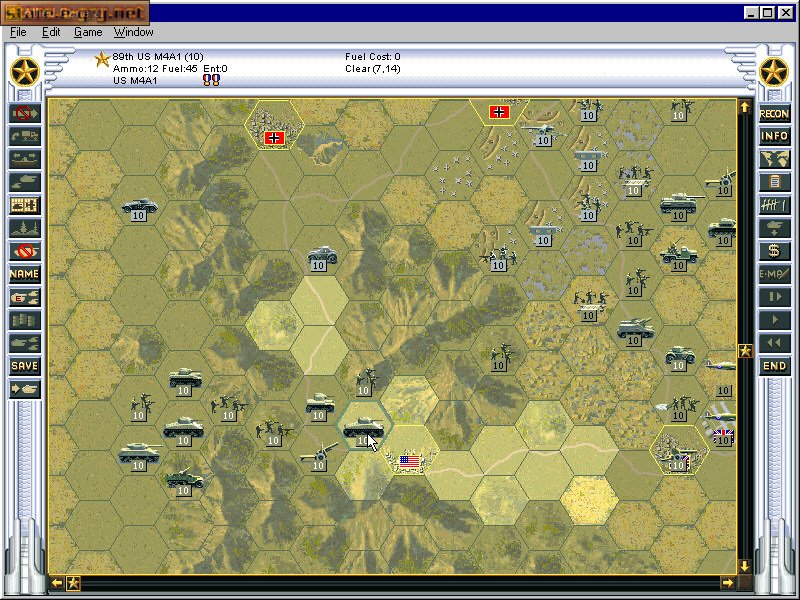
Task: Toggle the terrain display trees icon
Action: [x=24, y=228]
